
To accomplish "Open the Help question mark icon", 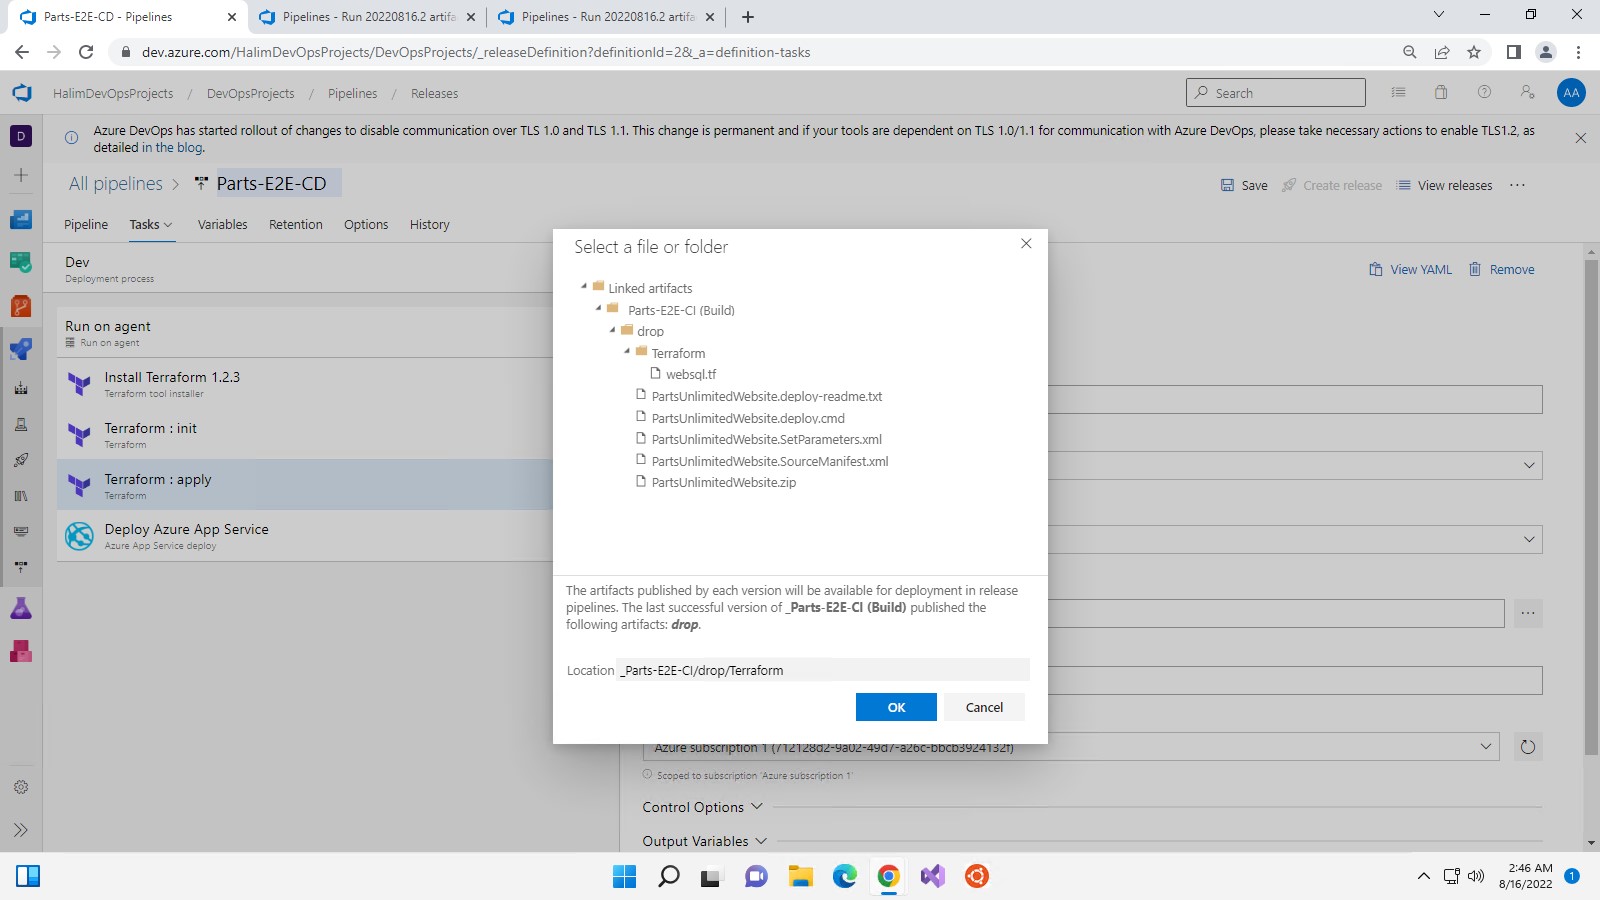I will (1484, 92).
